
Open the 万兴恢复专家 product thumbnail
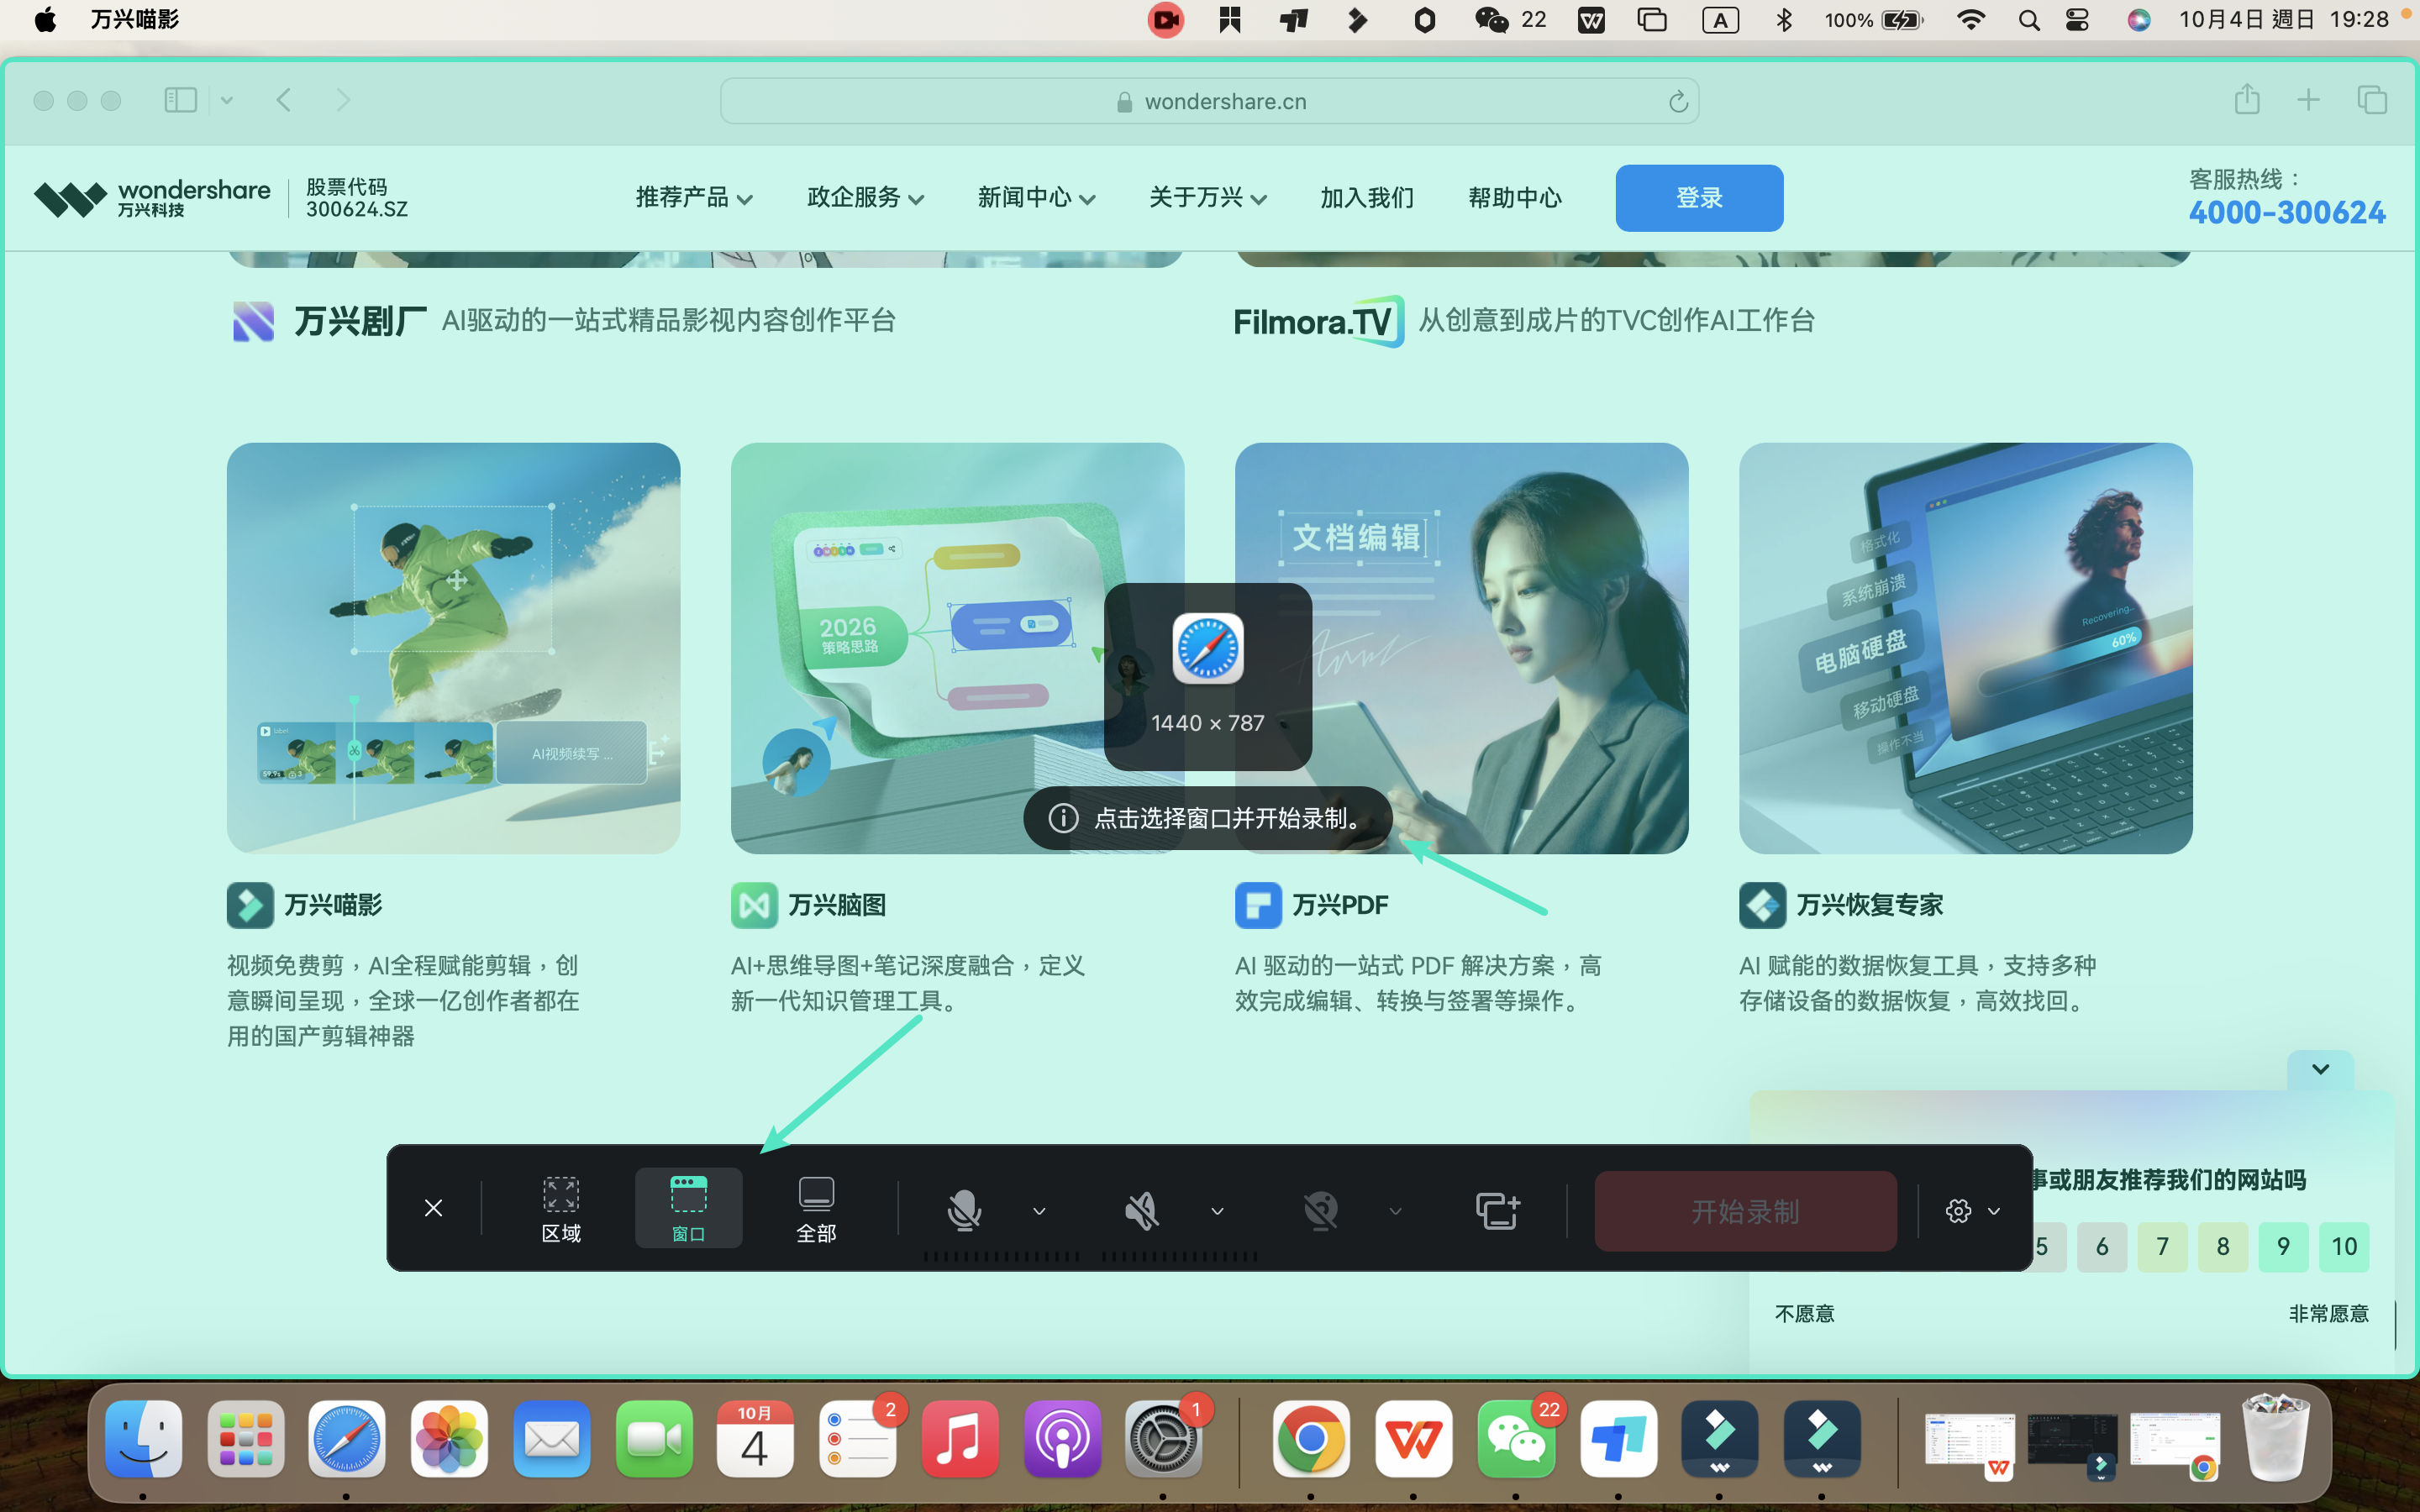pyautogui.click(x=1965, y=648)
